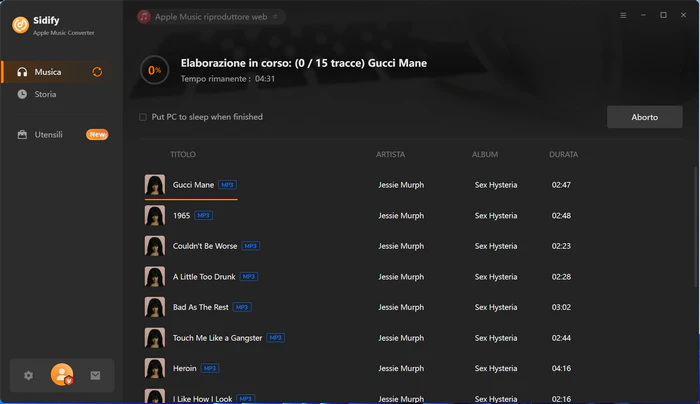This screenshot has width=700, height=404.
Task: Click the MP3 badge next to Bad As The Rest
Action: point(242,307)
